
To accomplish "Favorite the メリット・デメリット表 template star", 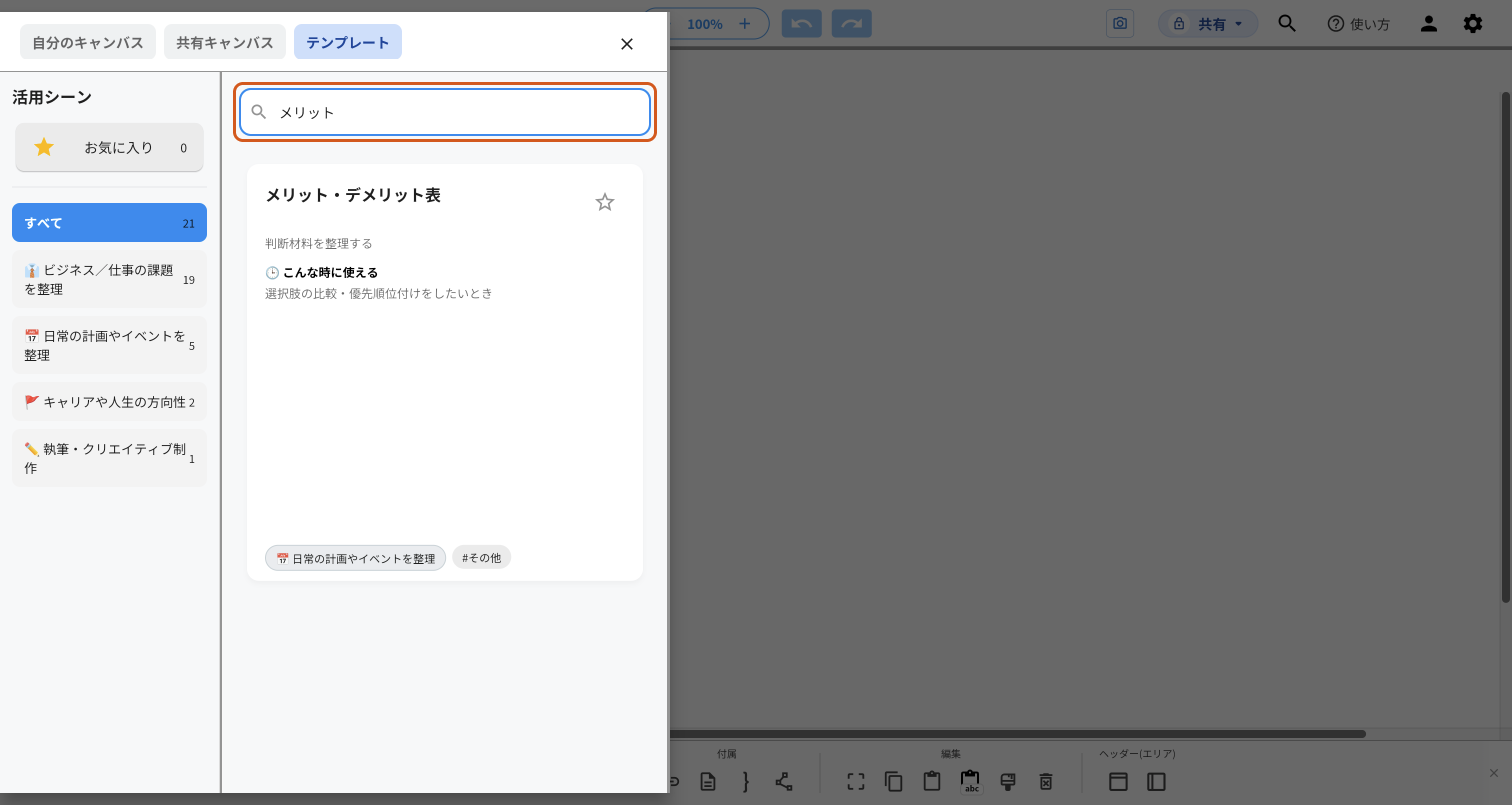I will 605,202.
